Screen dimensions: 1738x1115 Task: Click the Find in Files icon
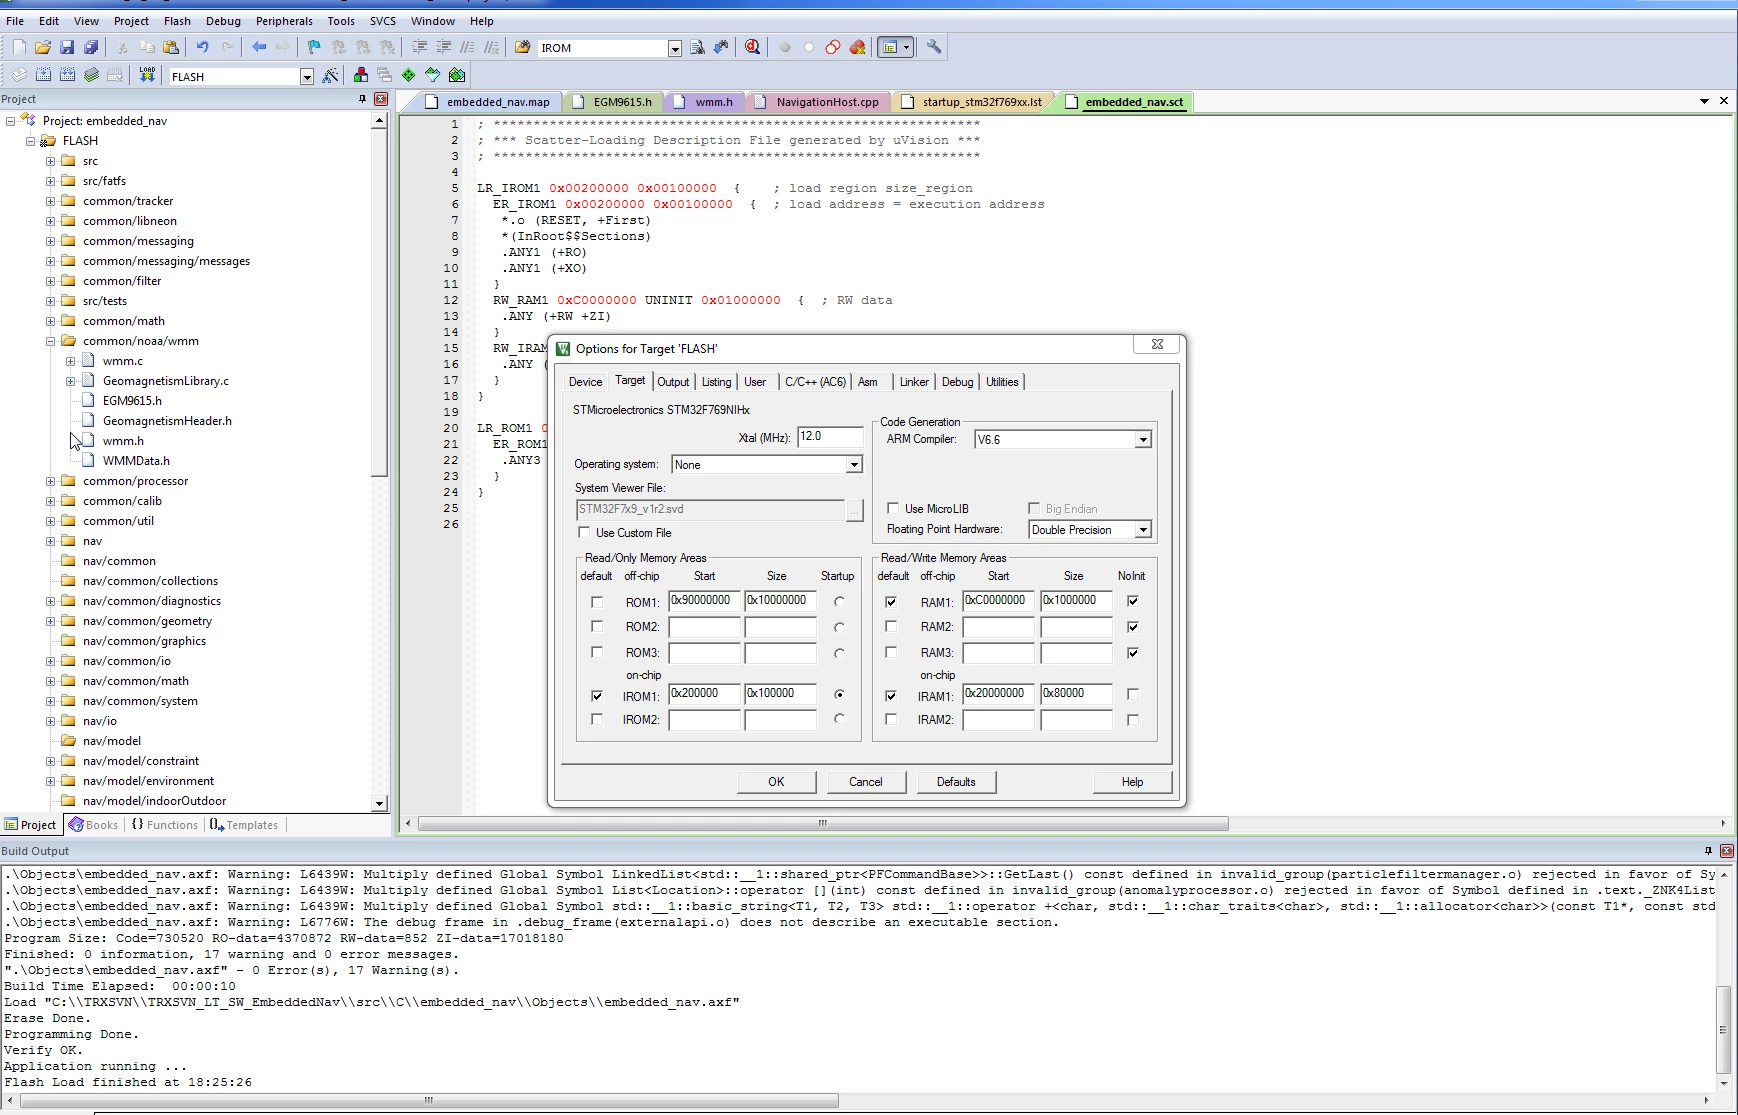click(522, 47)
